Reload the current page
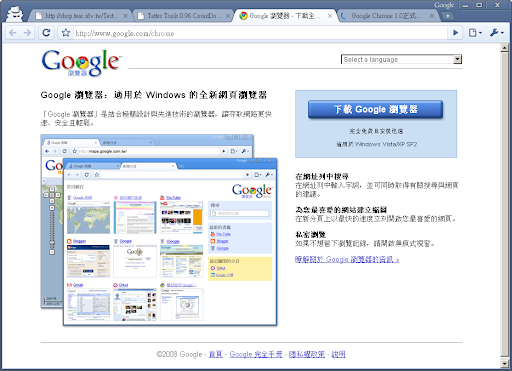The width and height of the screenshot is (512, 371). pos(46,33)
